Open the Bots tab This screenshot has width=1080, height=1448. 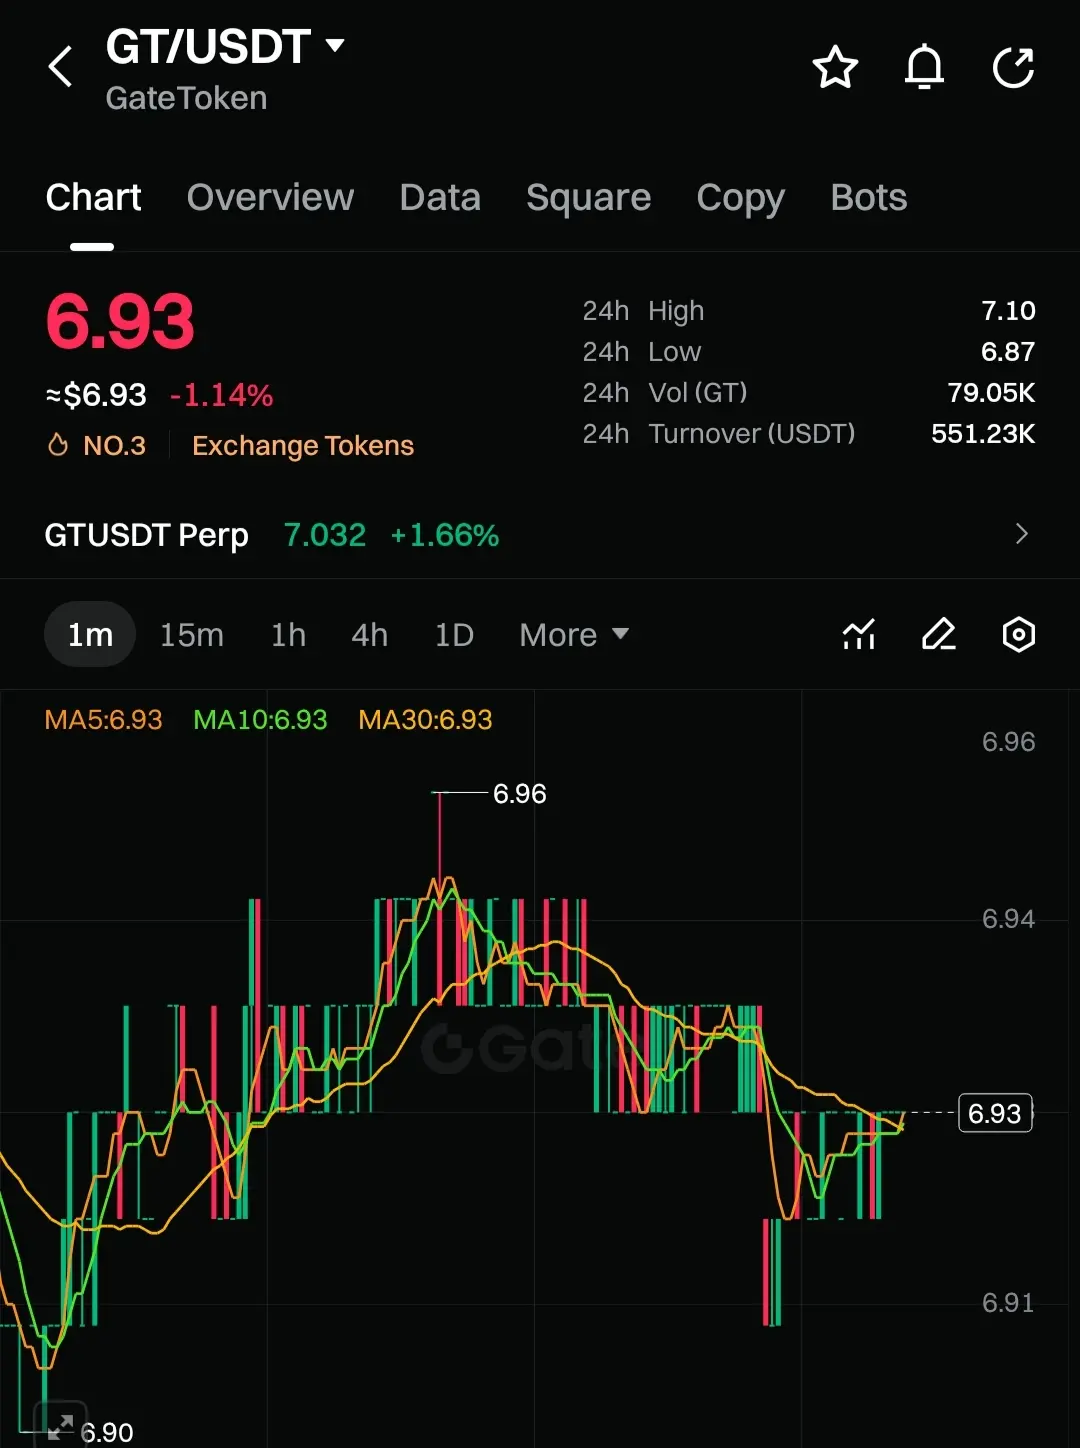869,198
